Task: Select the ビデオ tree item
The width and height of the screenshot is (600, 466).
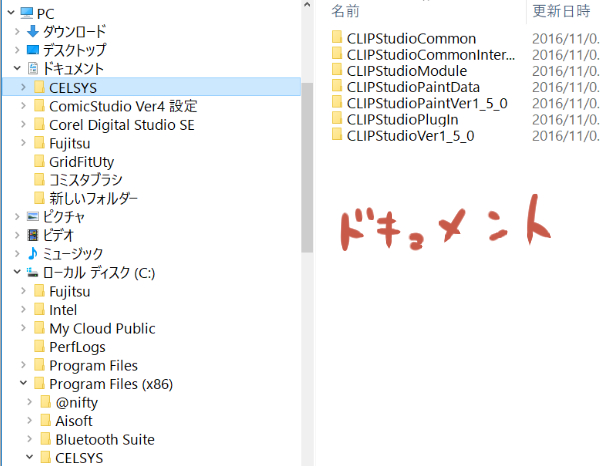Action: [58, 235]
